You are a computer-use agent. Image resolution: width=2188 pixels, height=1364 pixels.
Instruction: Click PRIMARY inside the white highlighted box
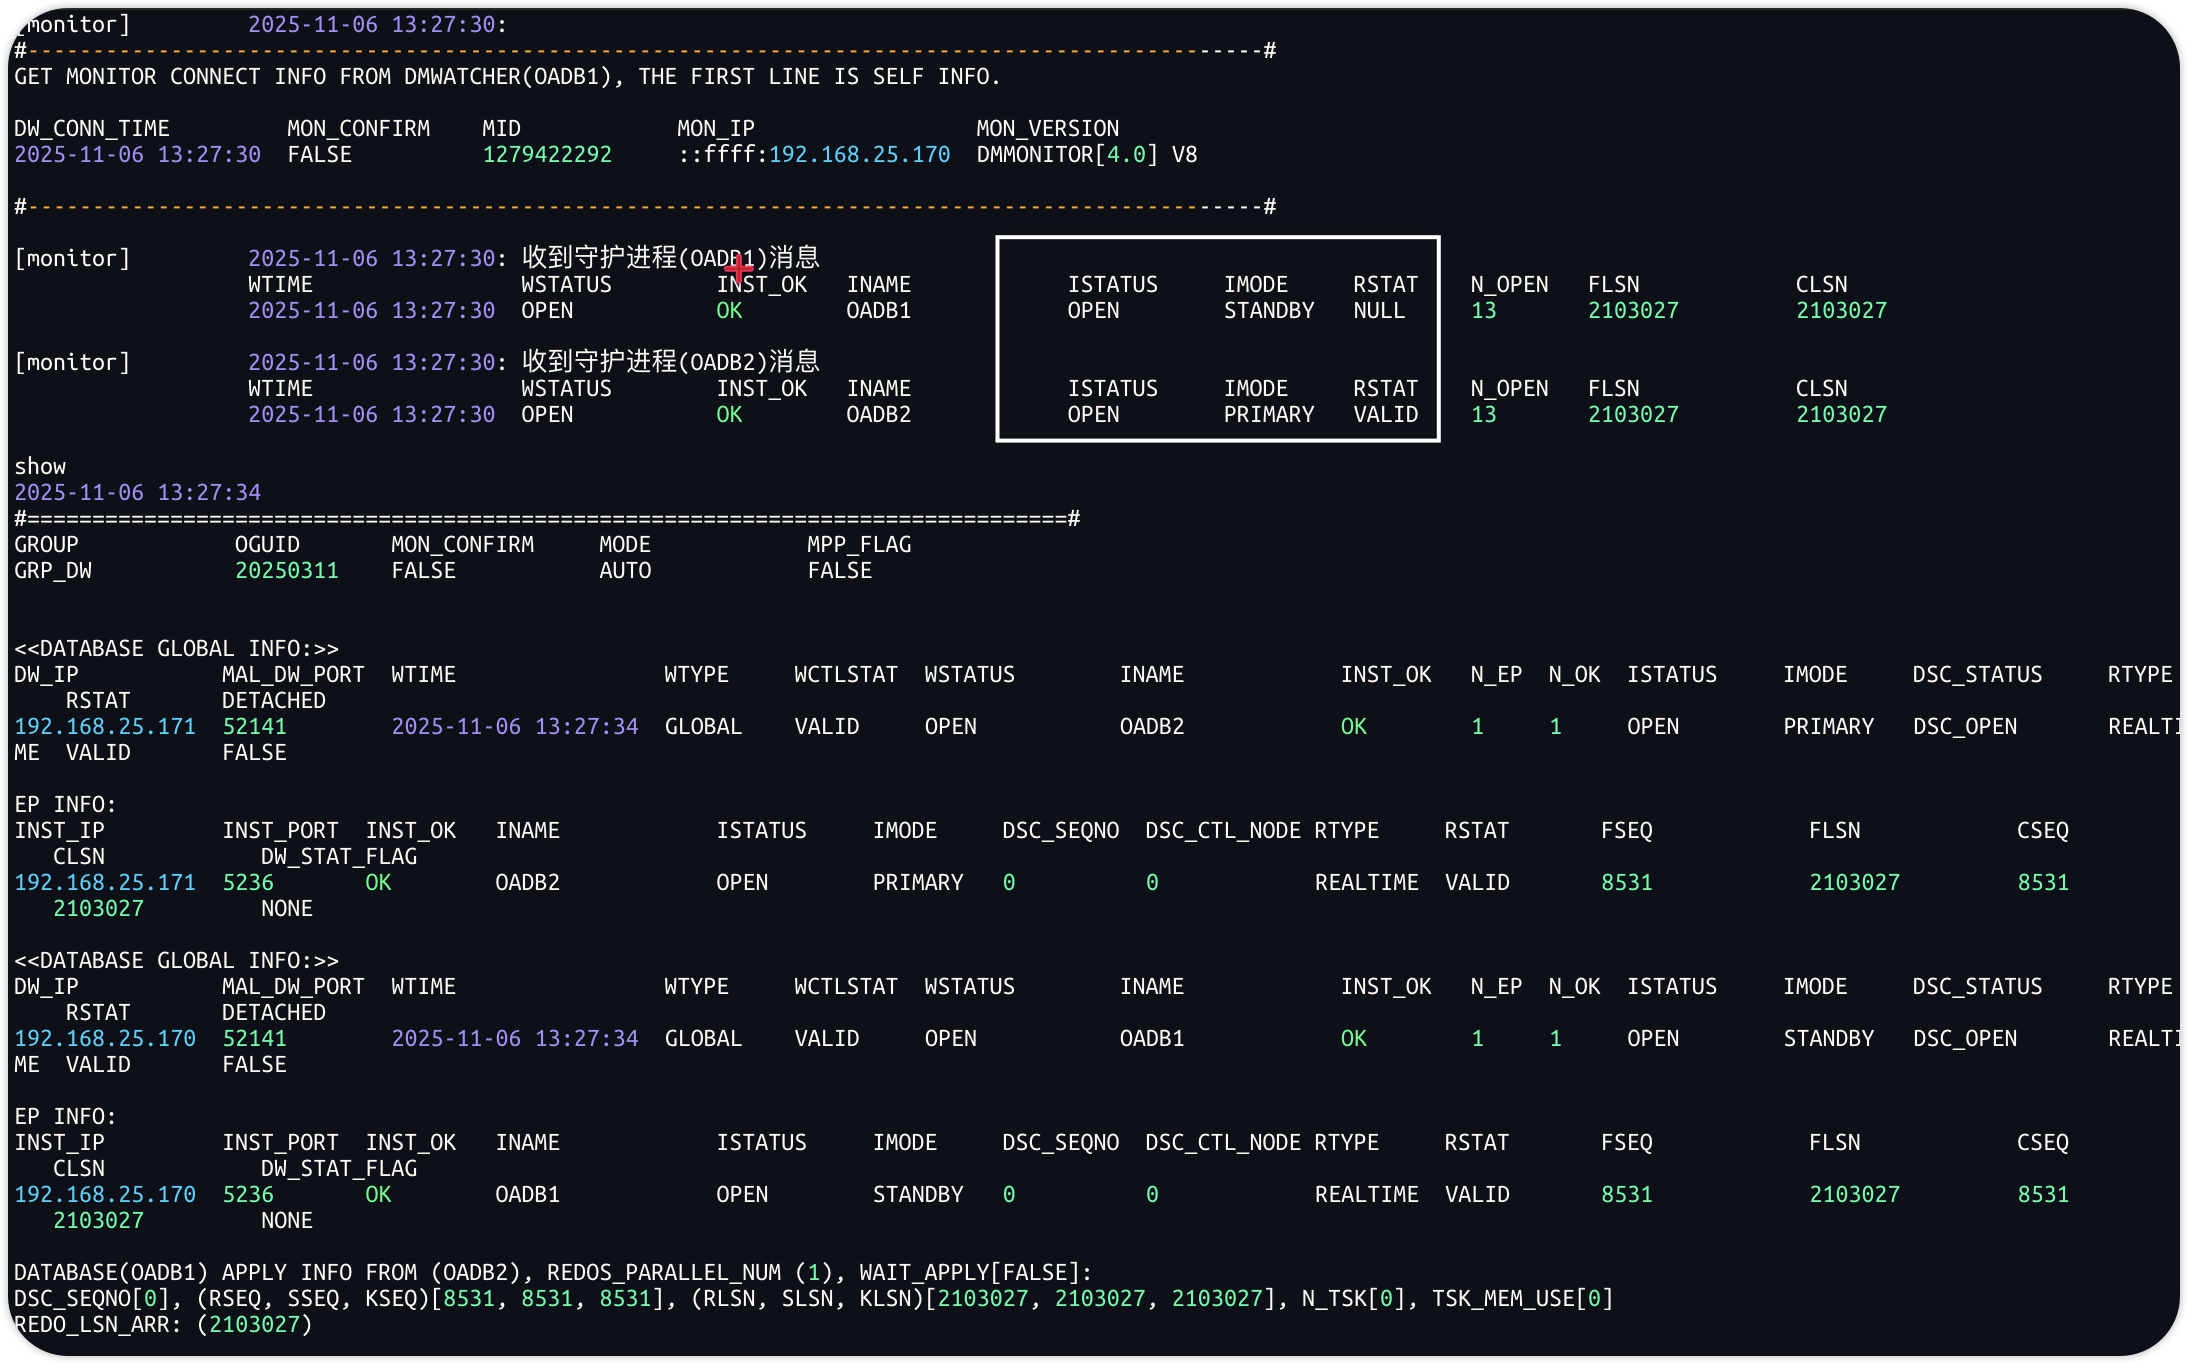tap(1268, 415)
